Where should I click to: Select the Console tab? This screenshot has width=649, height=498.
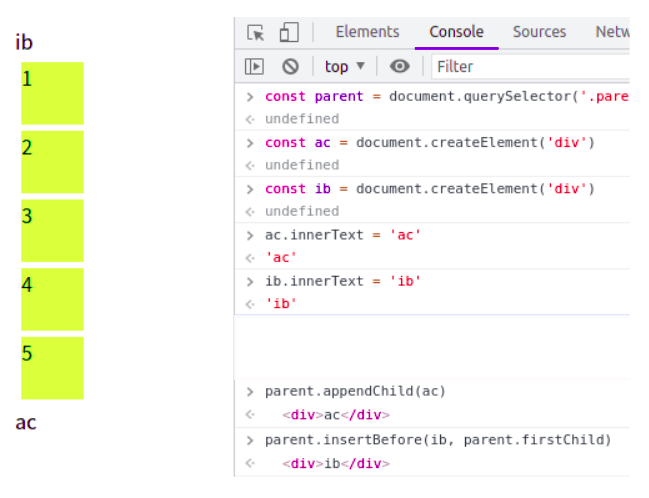click(456, 32)
